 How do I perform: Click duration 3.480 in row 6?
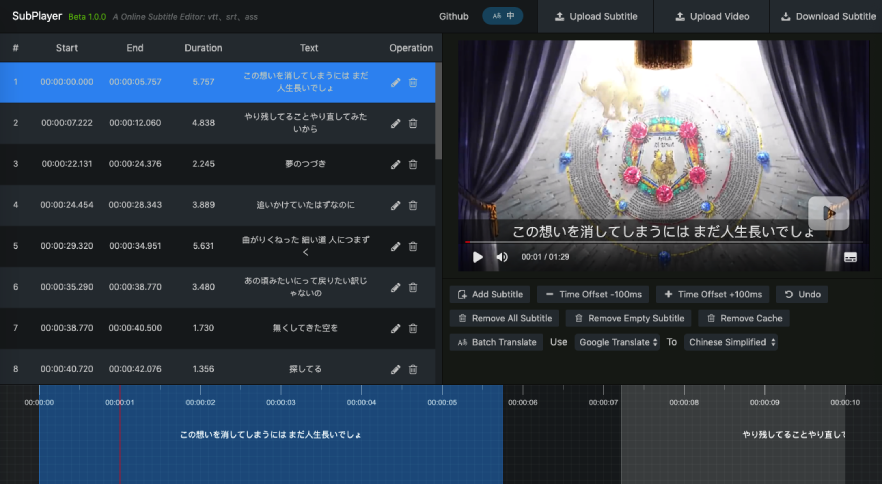coord(203,287)
